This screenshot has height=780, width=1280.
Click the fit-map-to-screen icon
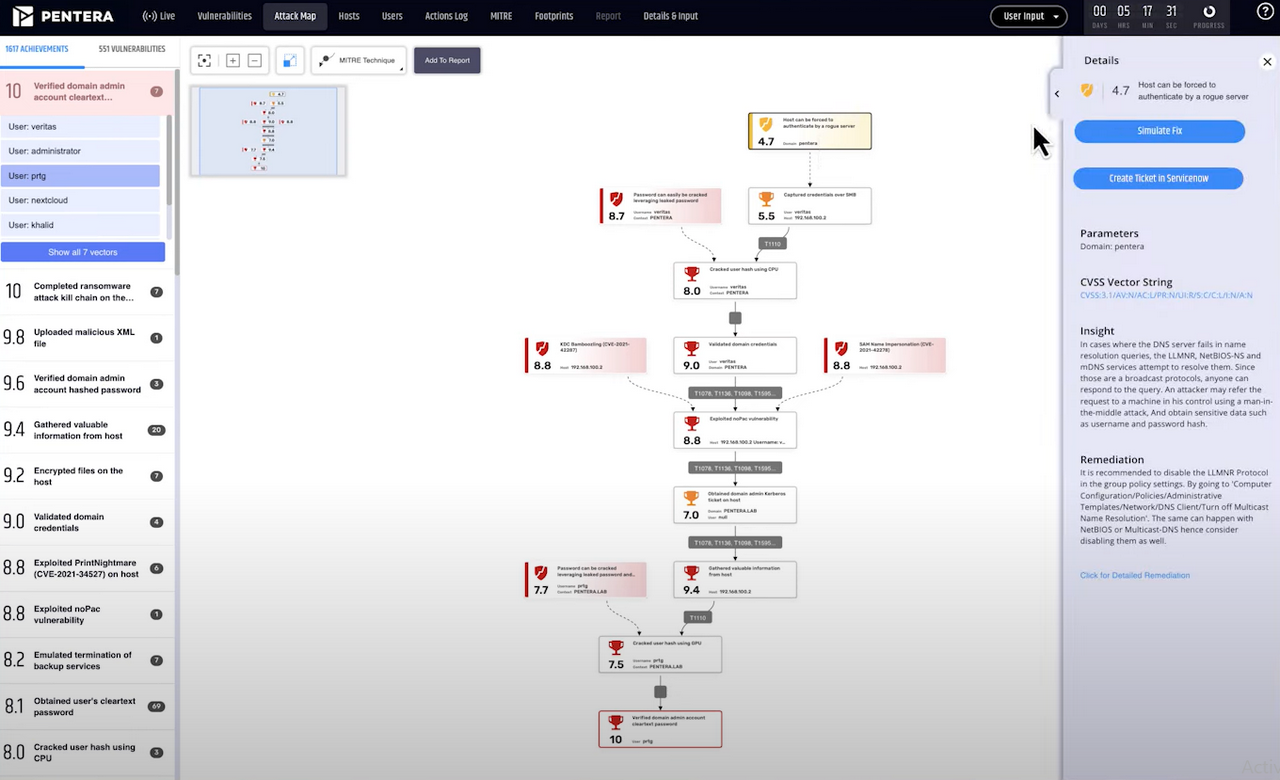[x=204, y=60]
